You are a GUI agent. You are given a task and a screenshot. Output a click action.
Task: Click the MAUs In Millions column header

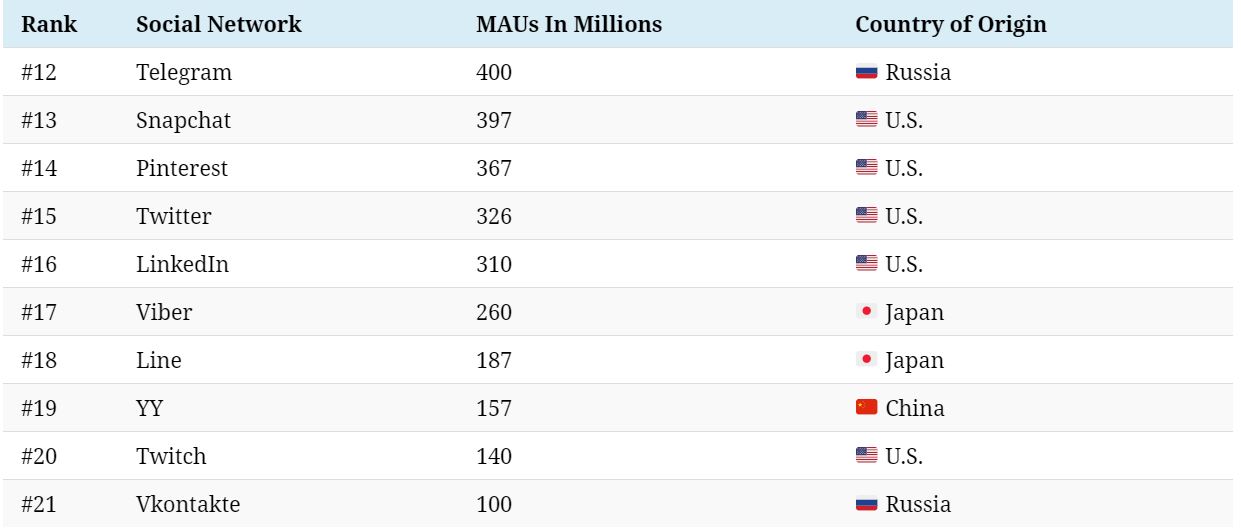(569, 24)
